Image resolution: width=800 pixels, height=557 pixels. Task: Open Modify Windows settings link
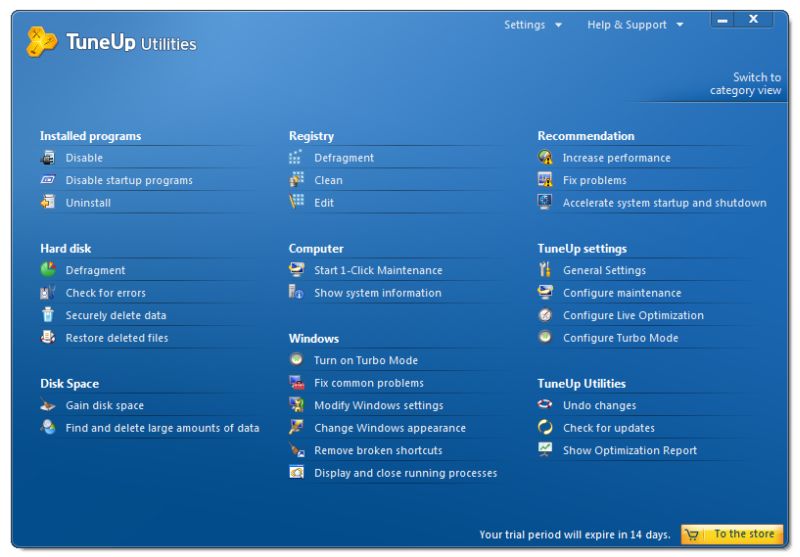pyautogui.click(x=379, y=406)
